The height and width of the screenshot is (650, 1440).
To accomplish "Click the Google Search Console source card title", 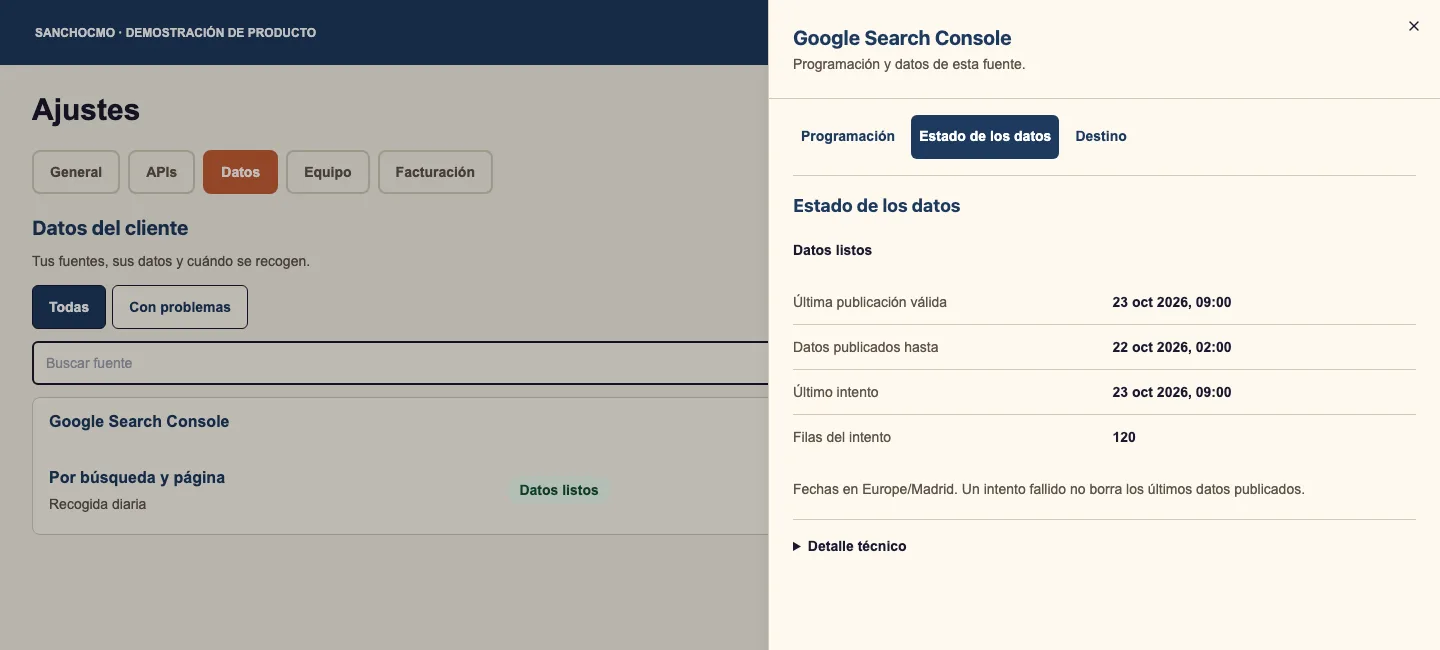I will click(139, 421).
